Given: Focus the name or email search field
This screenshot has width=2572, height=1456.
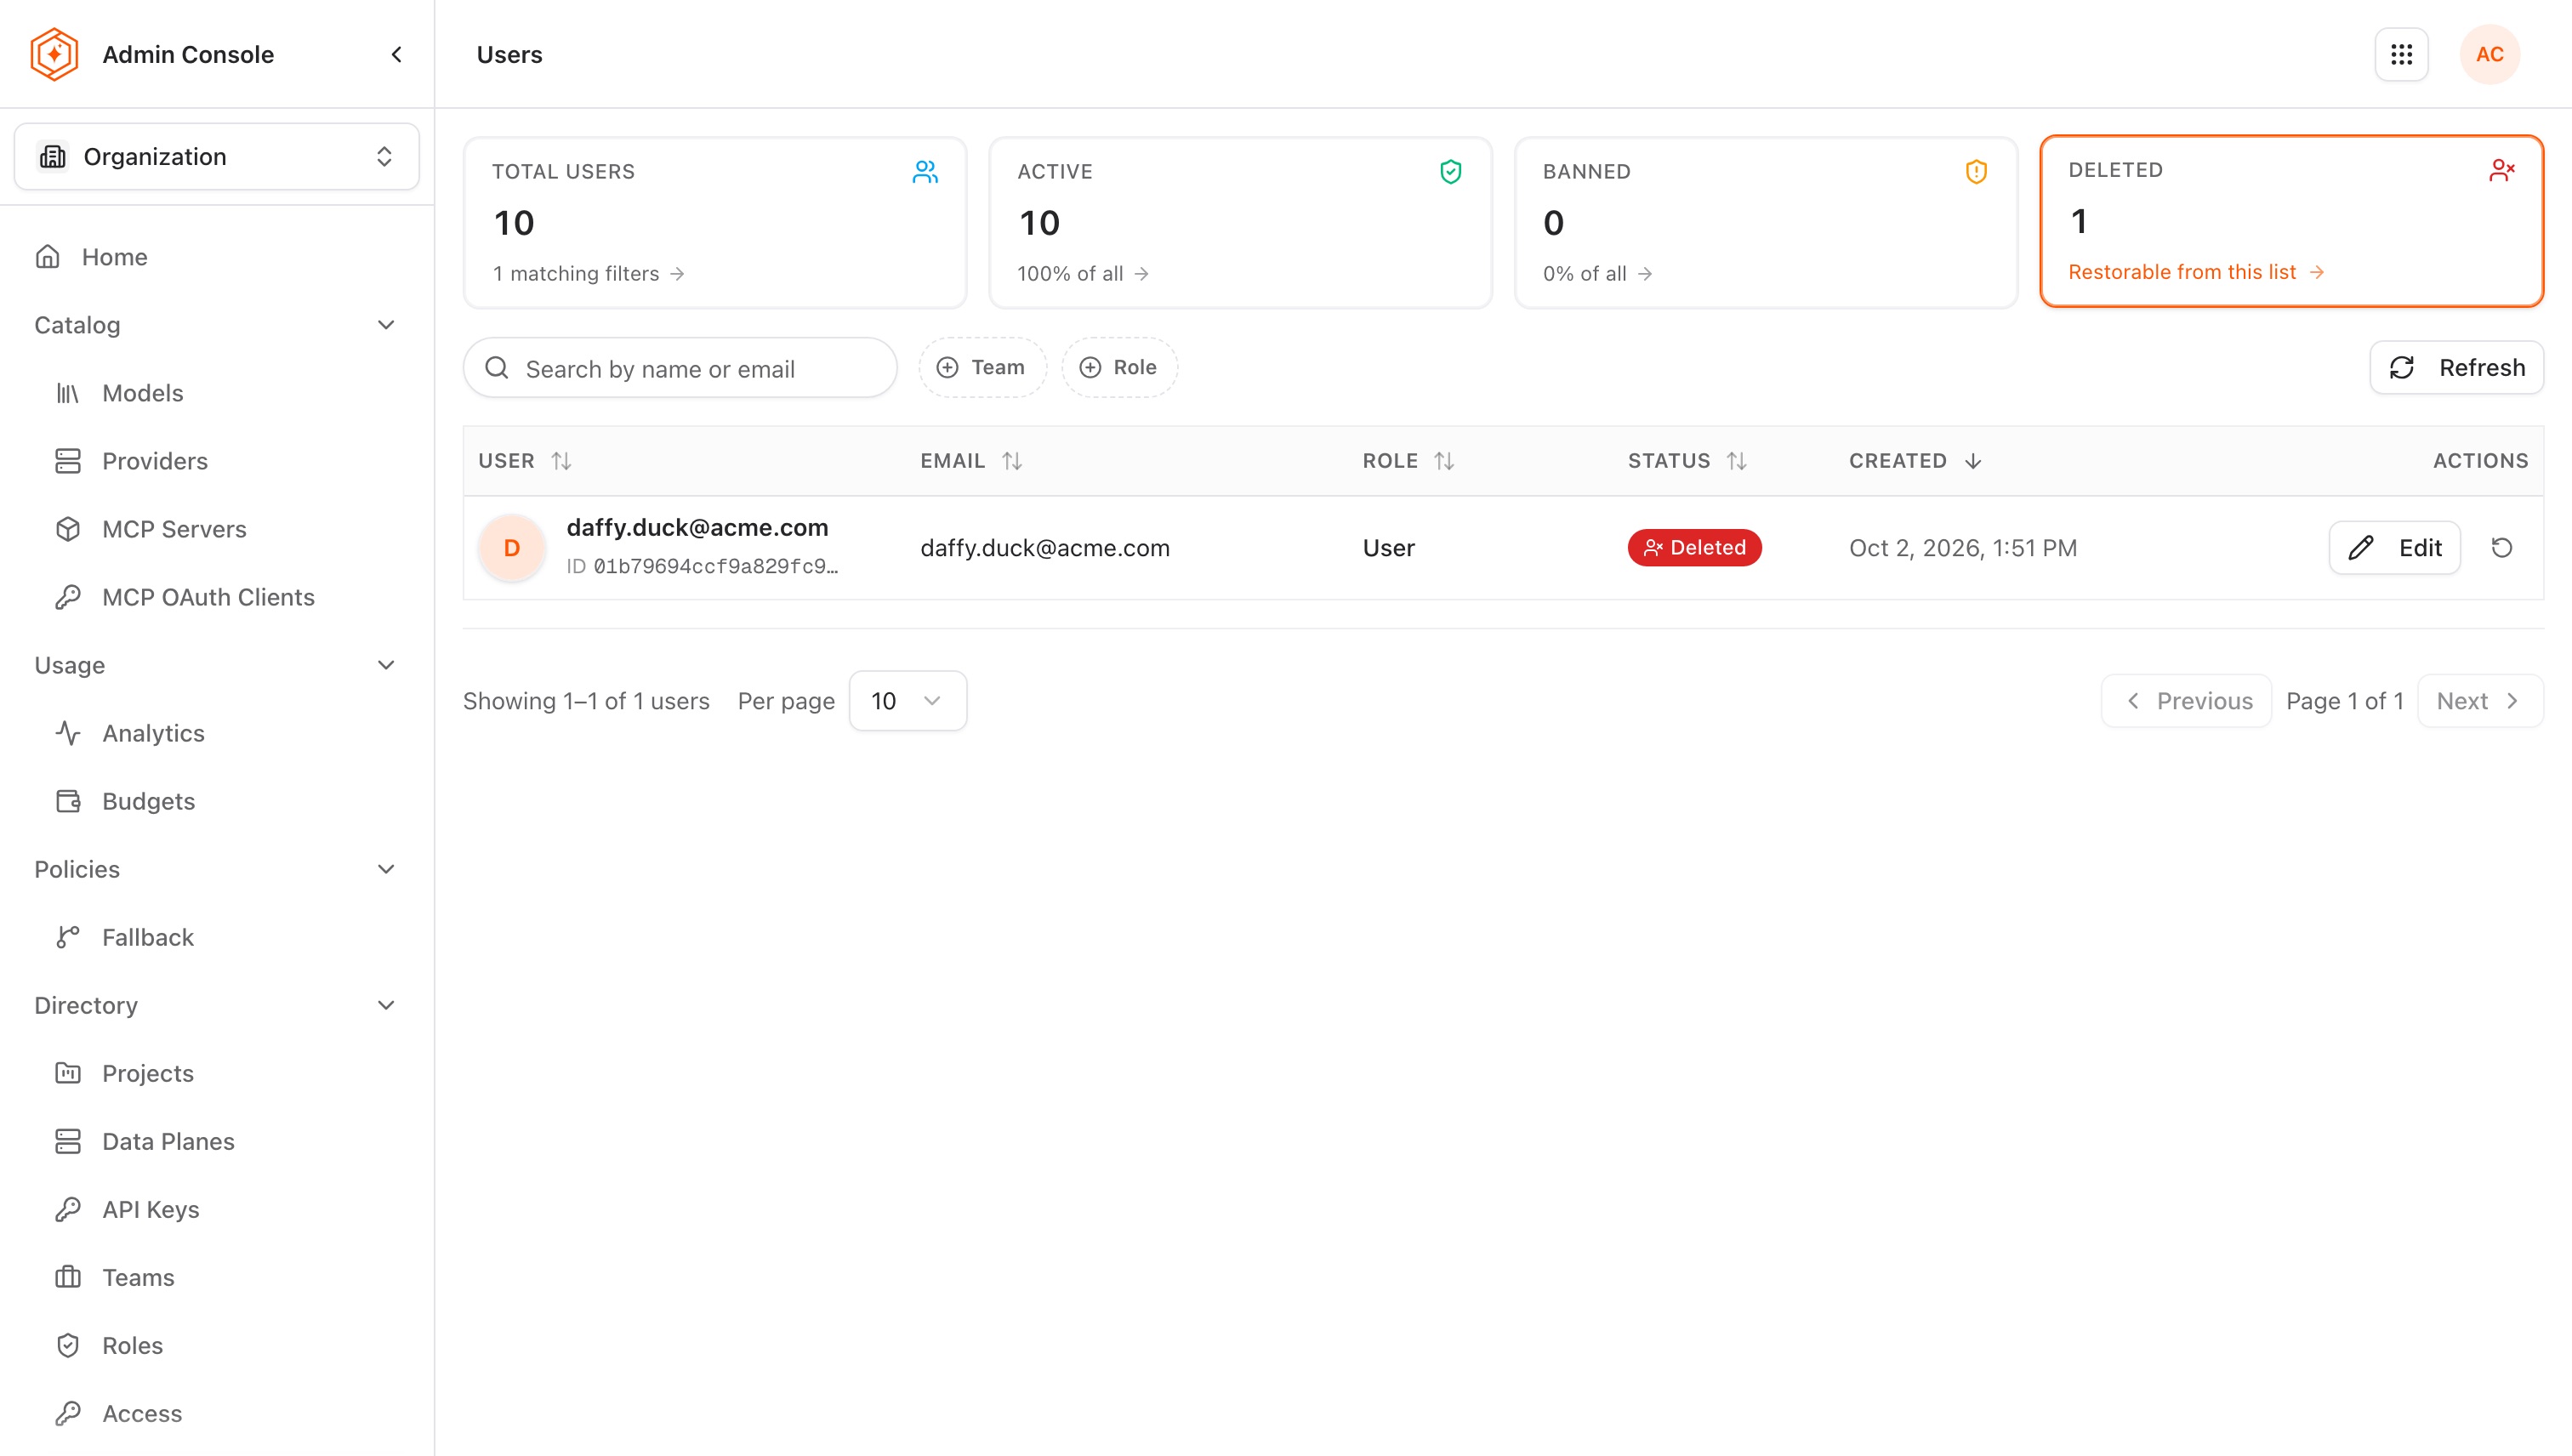Looking at the screenshot, I should [x=680, y=368].
